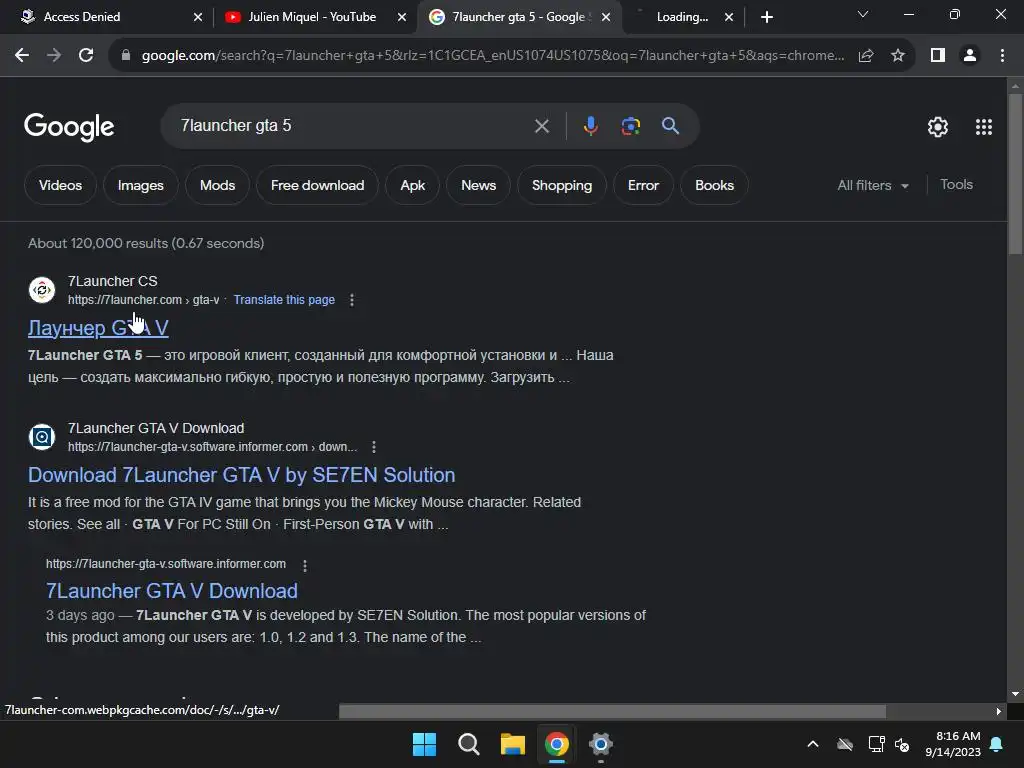
Task: Filter results by Books
Action: [714, 185]
